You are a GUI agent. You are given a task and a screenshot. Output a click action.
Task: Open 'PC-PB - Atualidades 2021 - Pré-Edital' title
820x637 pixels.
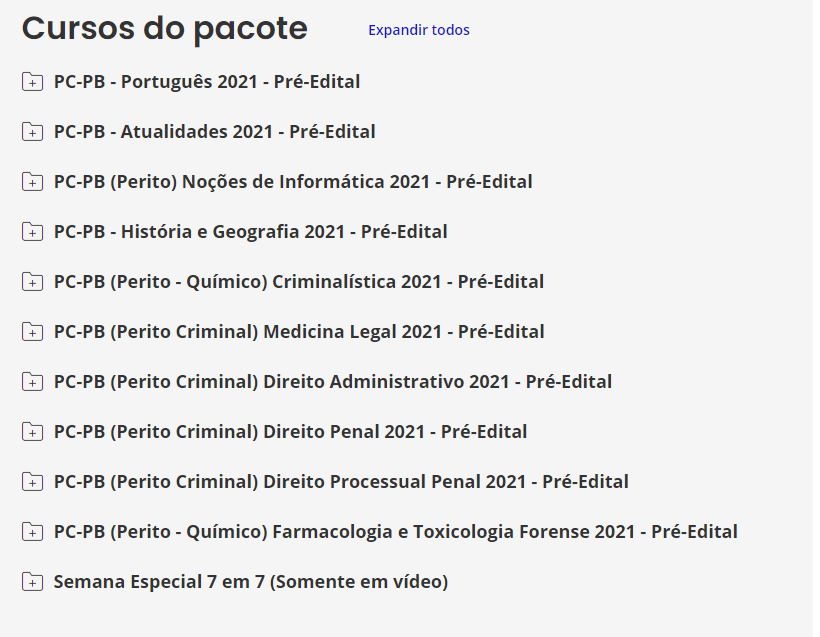pyautogui.click(x=215, y=132)
